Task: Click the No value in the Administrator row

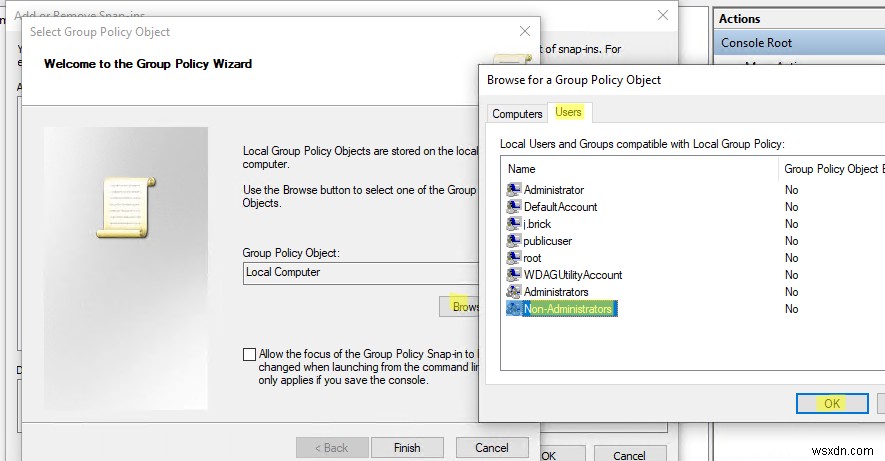Action: [x=791, y=190]
